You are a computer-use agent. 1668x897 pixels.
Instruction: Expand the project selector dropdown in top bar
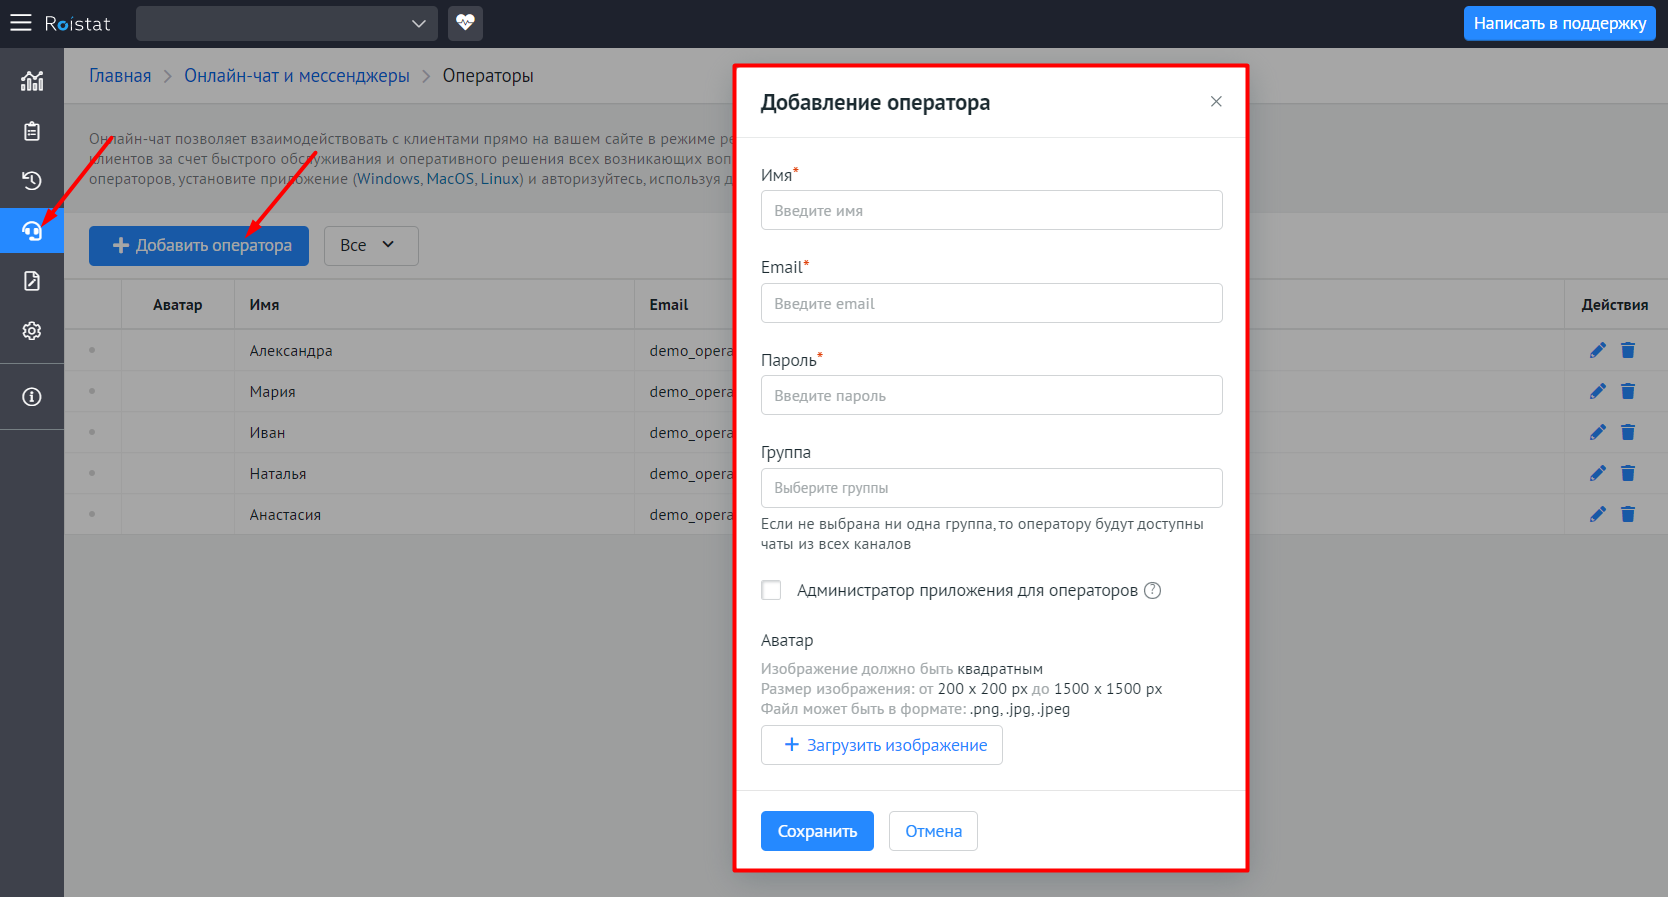(x=287, y=24)
